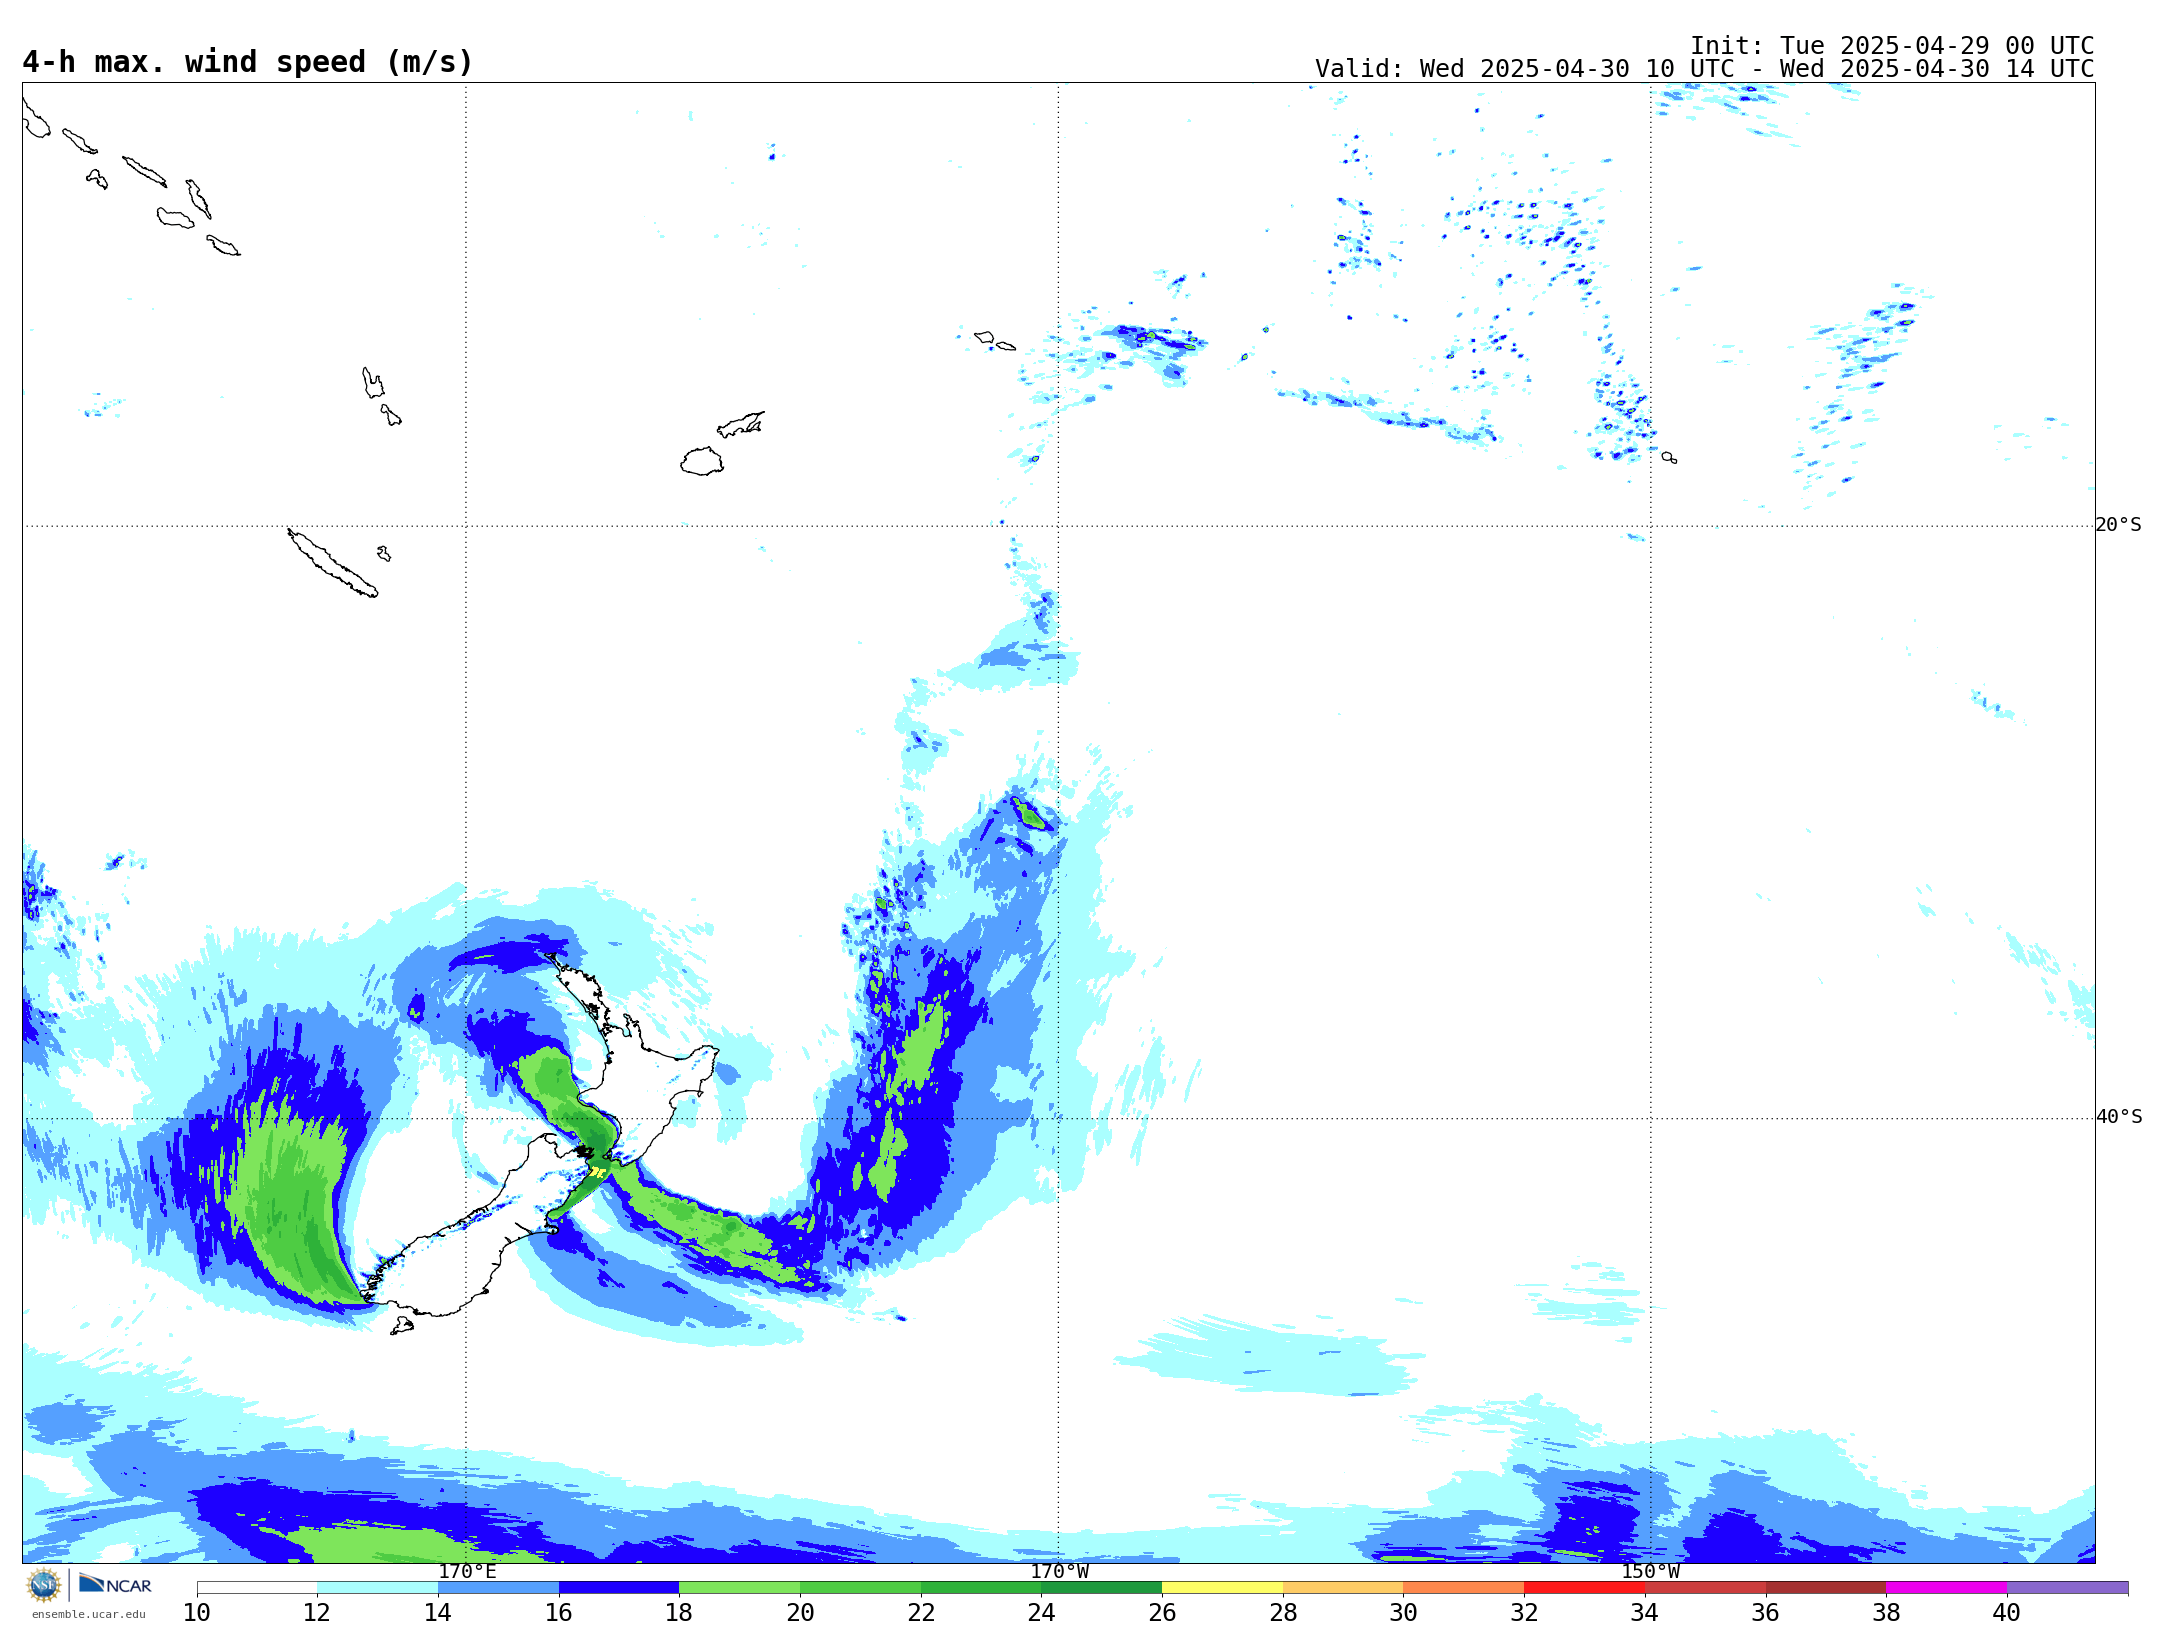Click the orange 30–32 colorbar swatch
Image resolution: width=2160 pixels, height=1626 pixels.
pyautogui.click(x=1464, y=1588)
